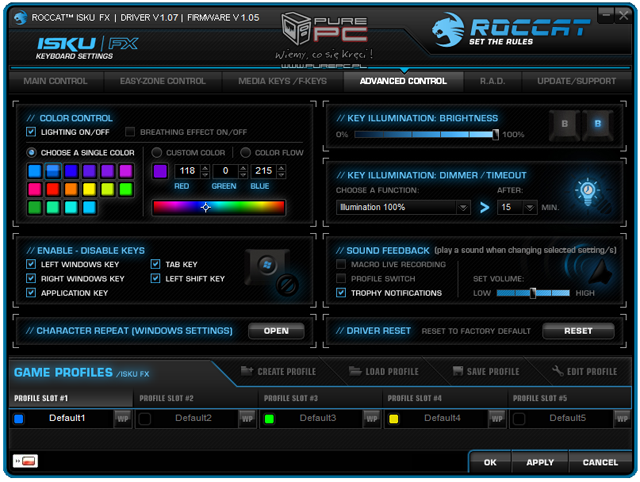This screenshot has width=640, height=482.
Task: Click the dim key brightness preview icon
Action: tap(565, 125)
